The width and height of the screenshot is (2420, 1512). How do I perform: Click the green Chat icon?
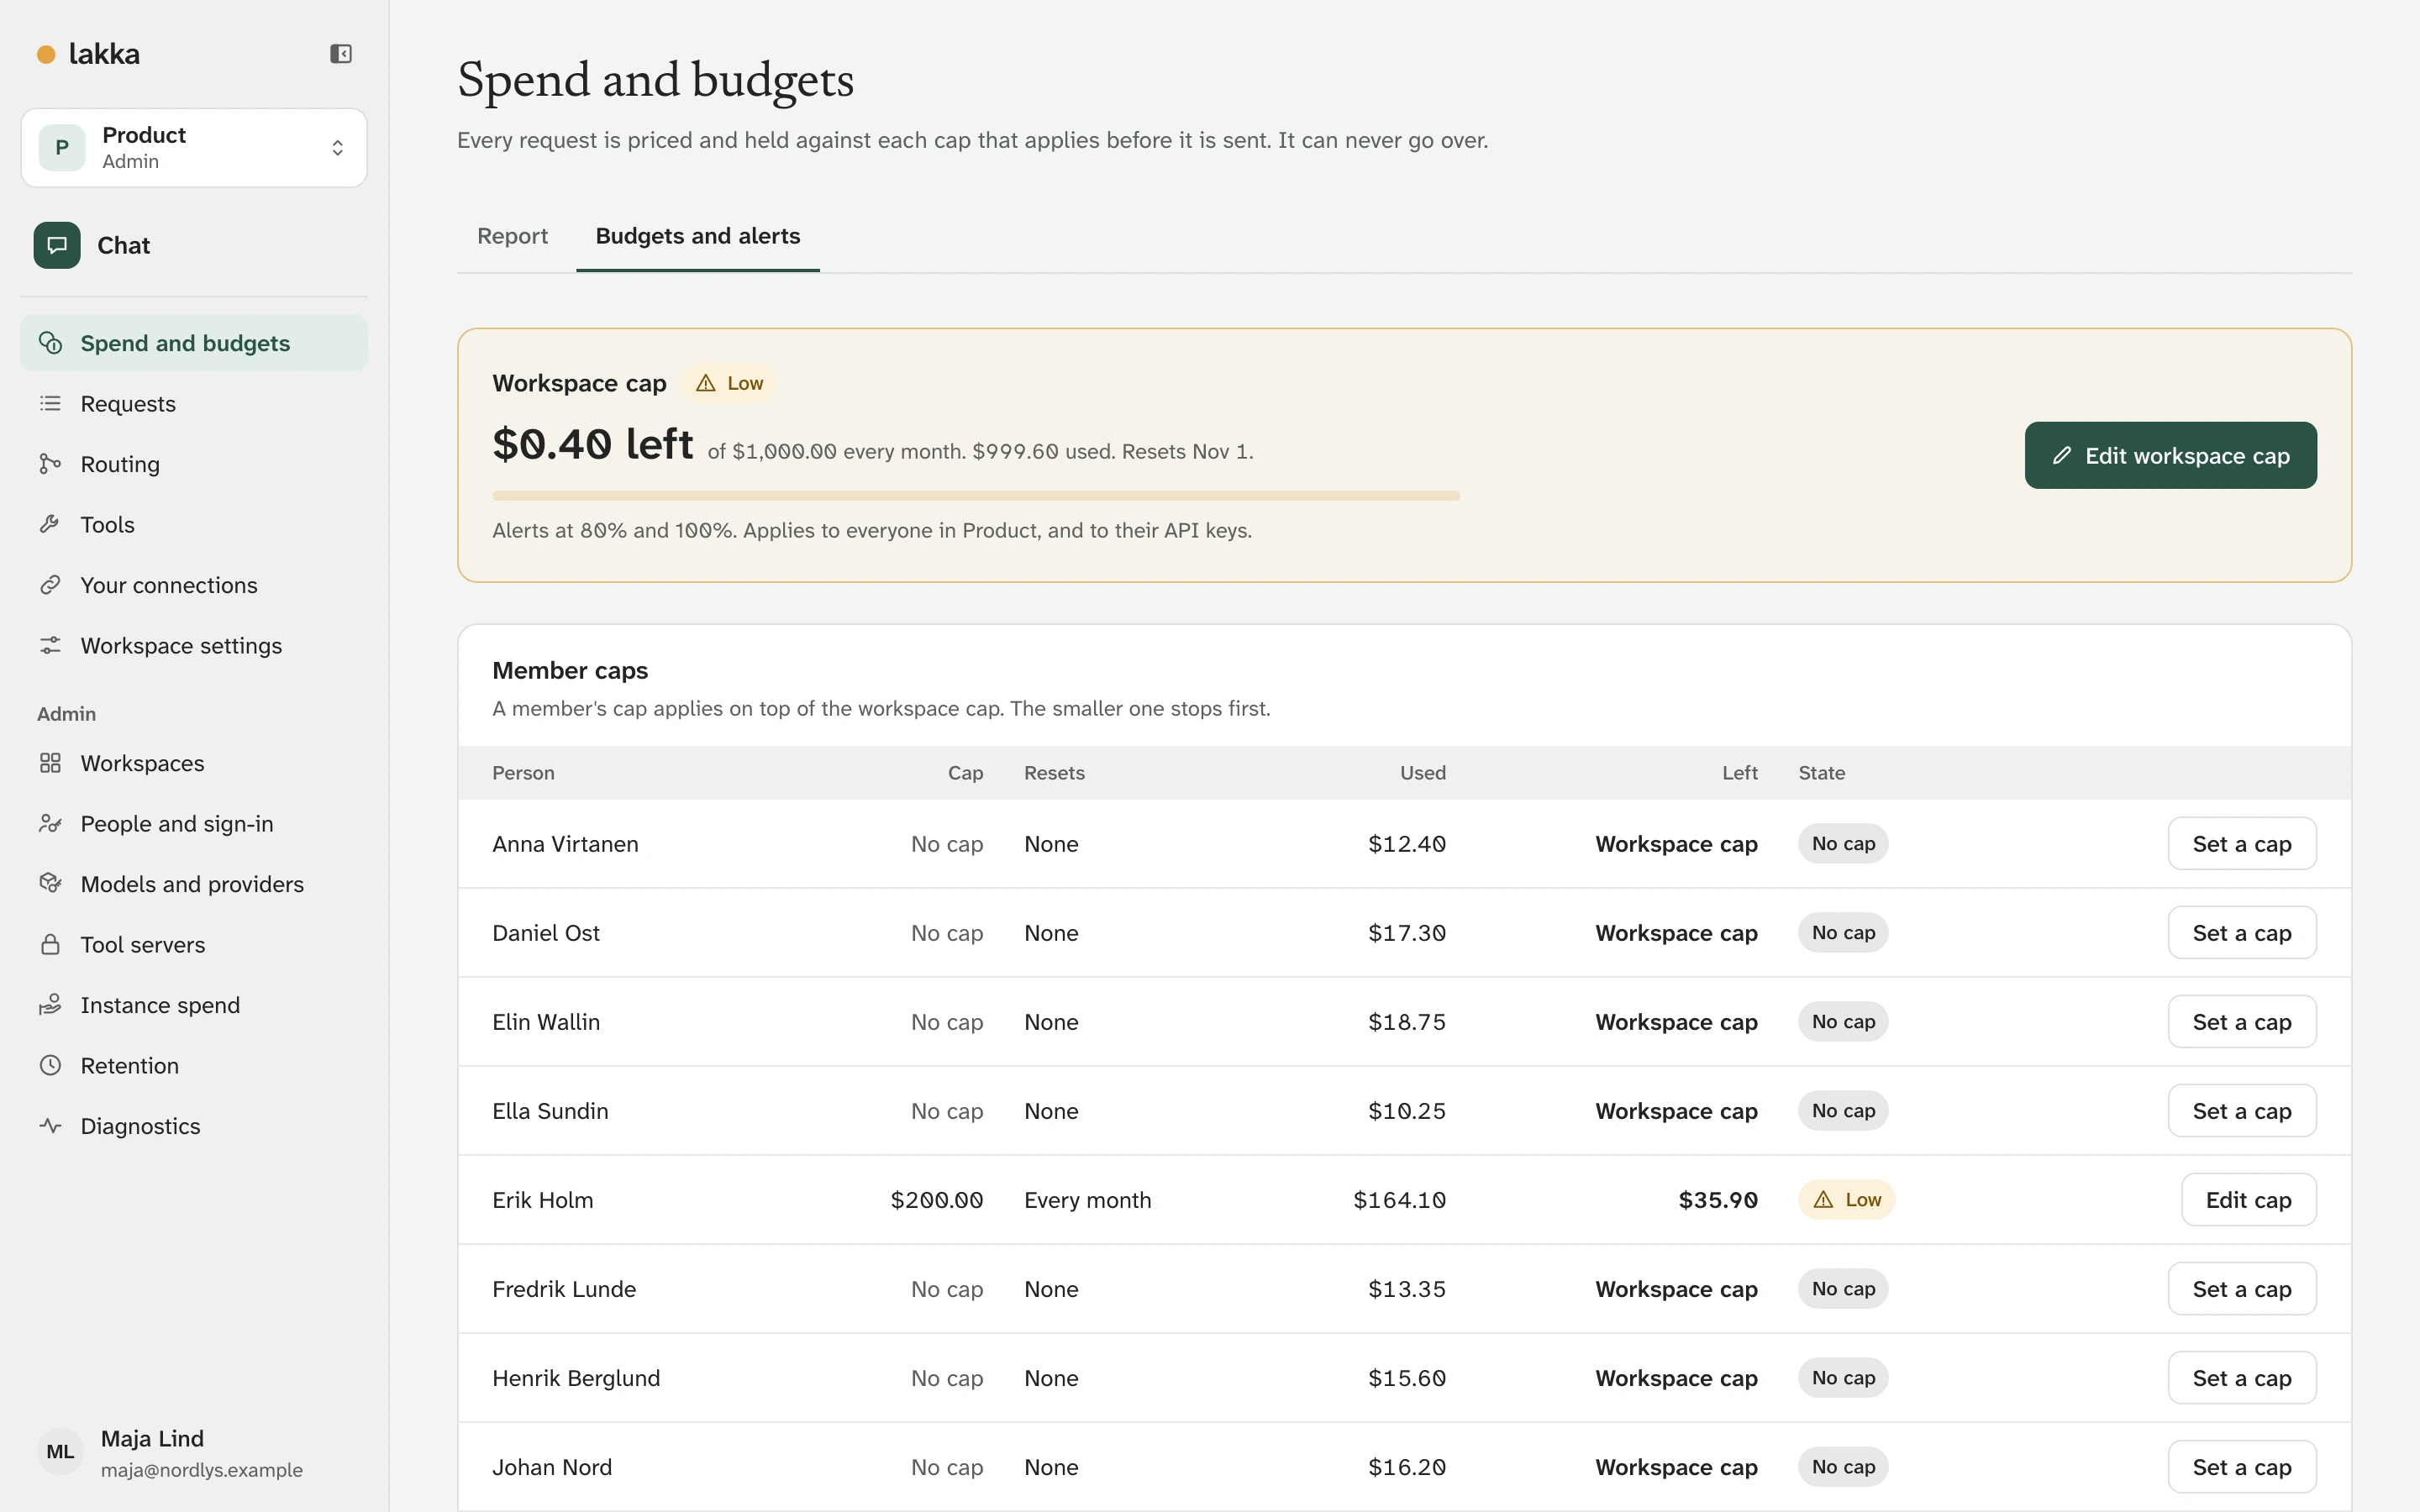(57, 245)
